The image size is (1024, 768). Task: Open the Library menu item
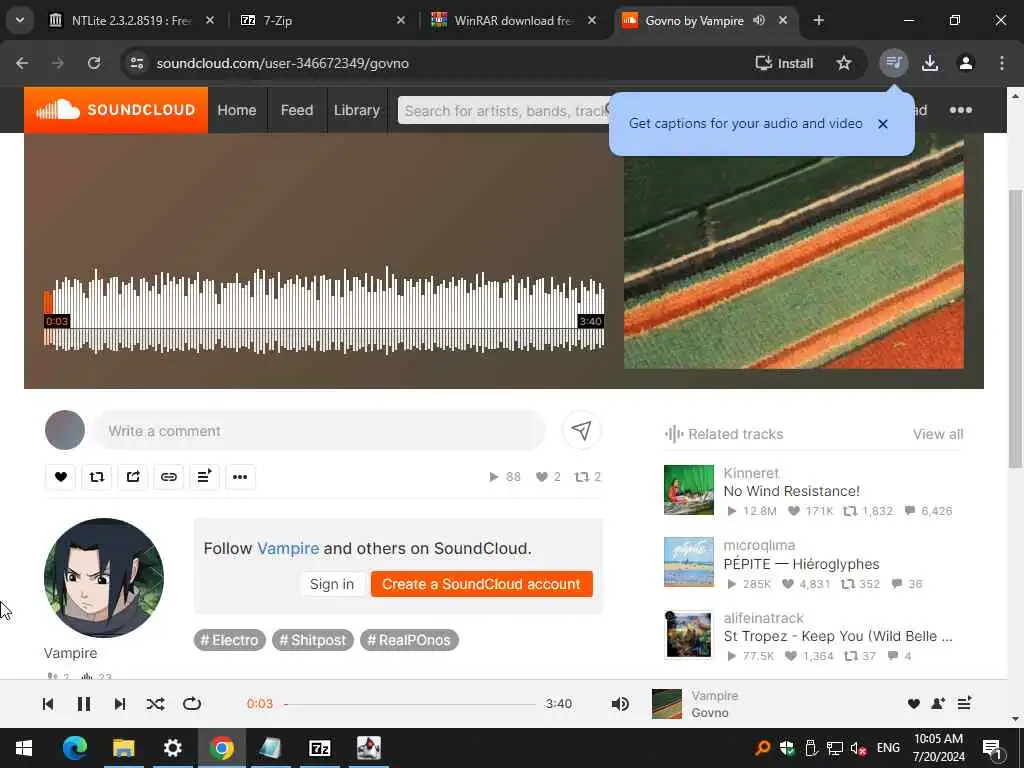pyautogui.click(x=357, y=110)
